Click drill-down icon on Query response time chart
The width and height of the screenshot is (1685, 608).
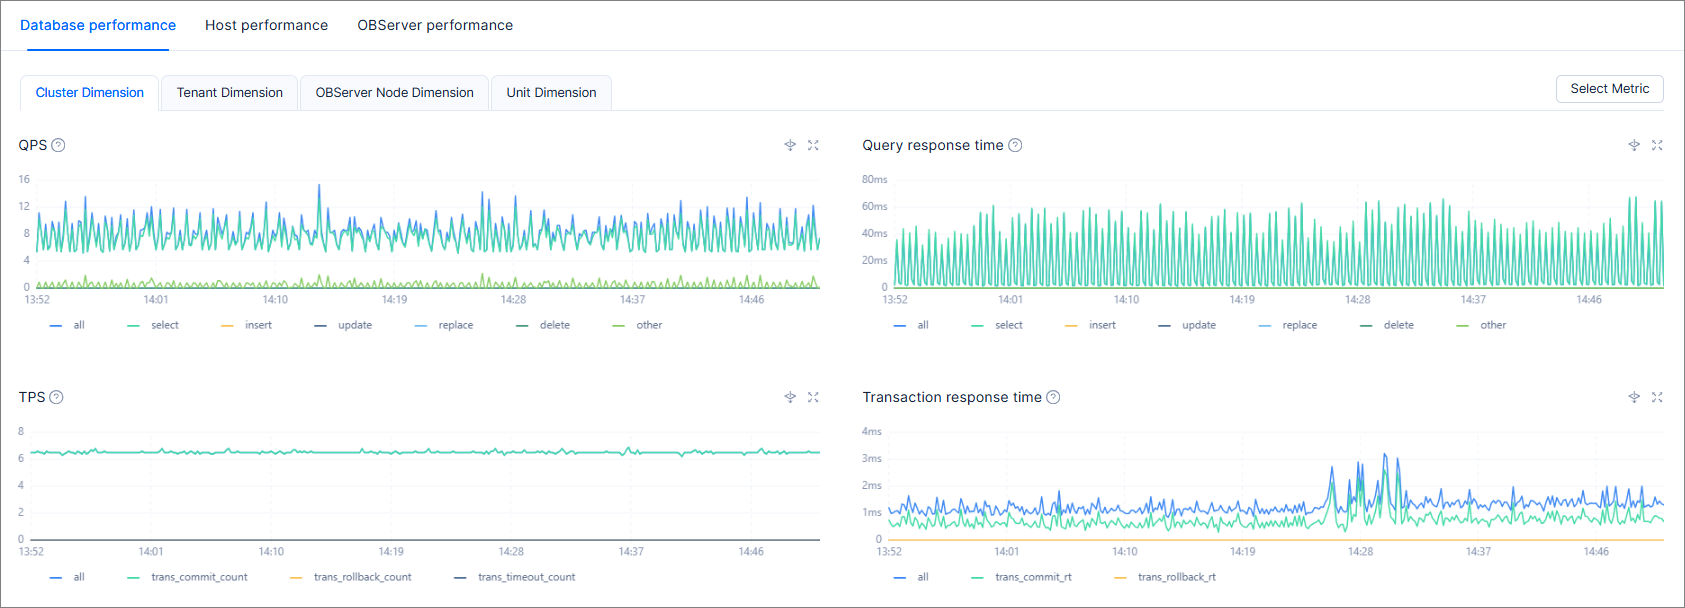pyautogui.click(x=1634, y=145)
